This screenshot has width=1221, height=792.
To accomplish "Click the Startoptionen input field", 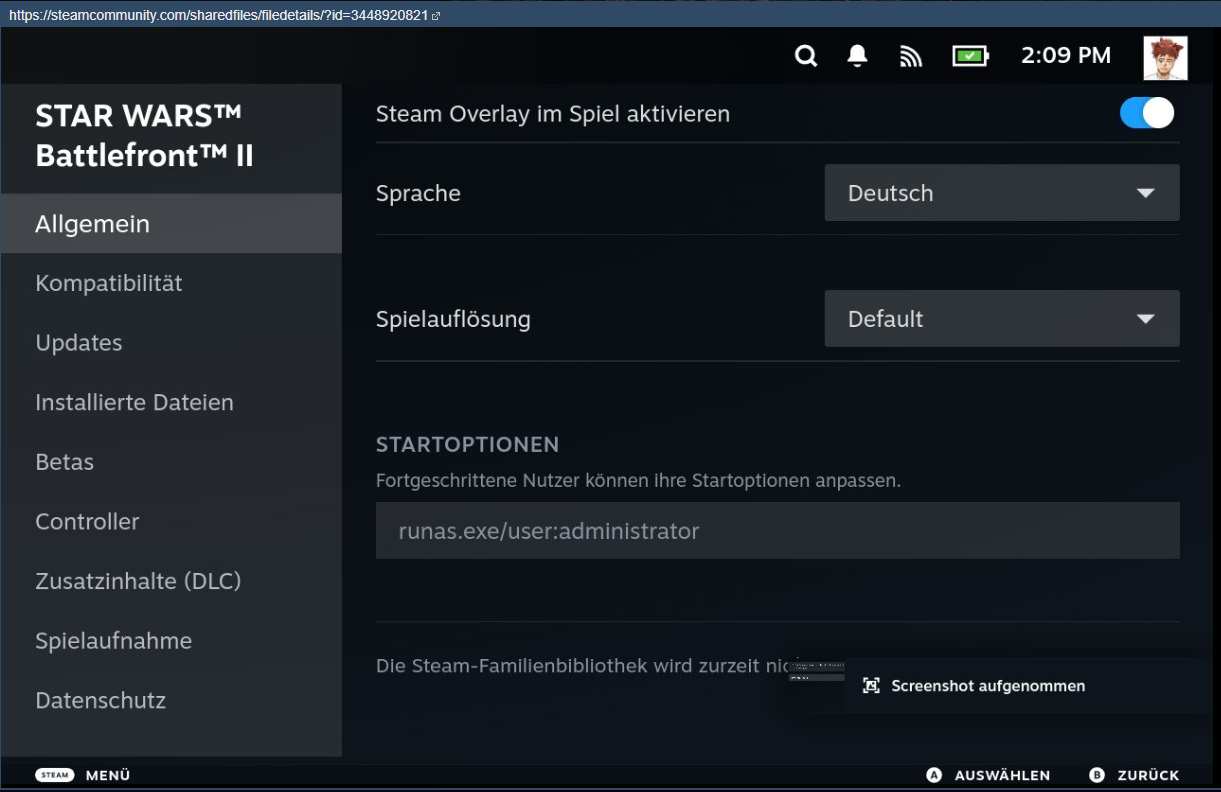I will click(778, 530).
